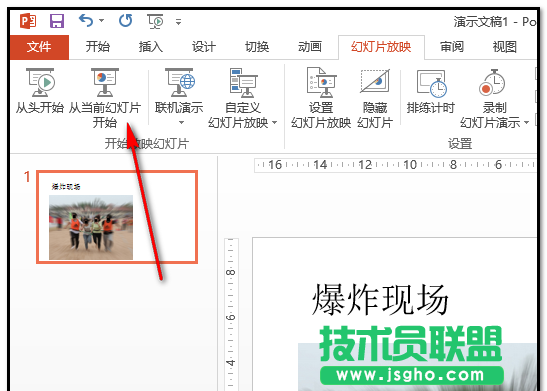Viewport: 547px width, 391px height.
Task: Select the 幻灯片放映 tab
Action: [x=381, y=47]
